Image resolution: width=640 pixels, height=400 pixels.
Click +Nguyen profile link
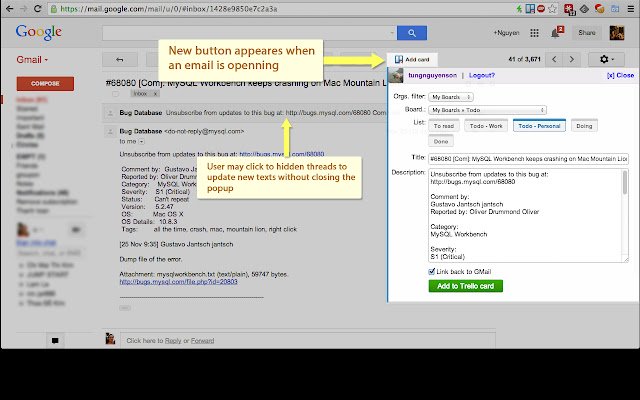(506, 33)
